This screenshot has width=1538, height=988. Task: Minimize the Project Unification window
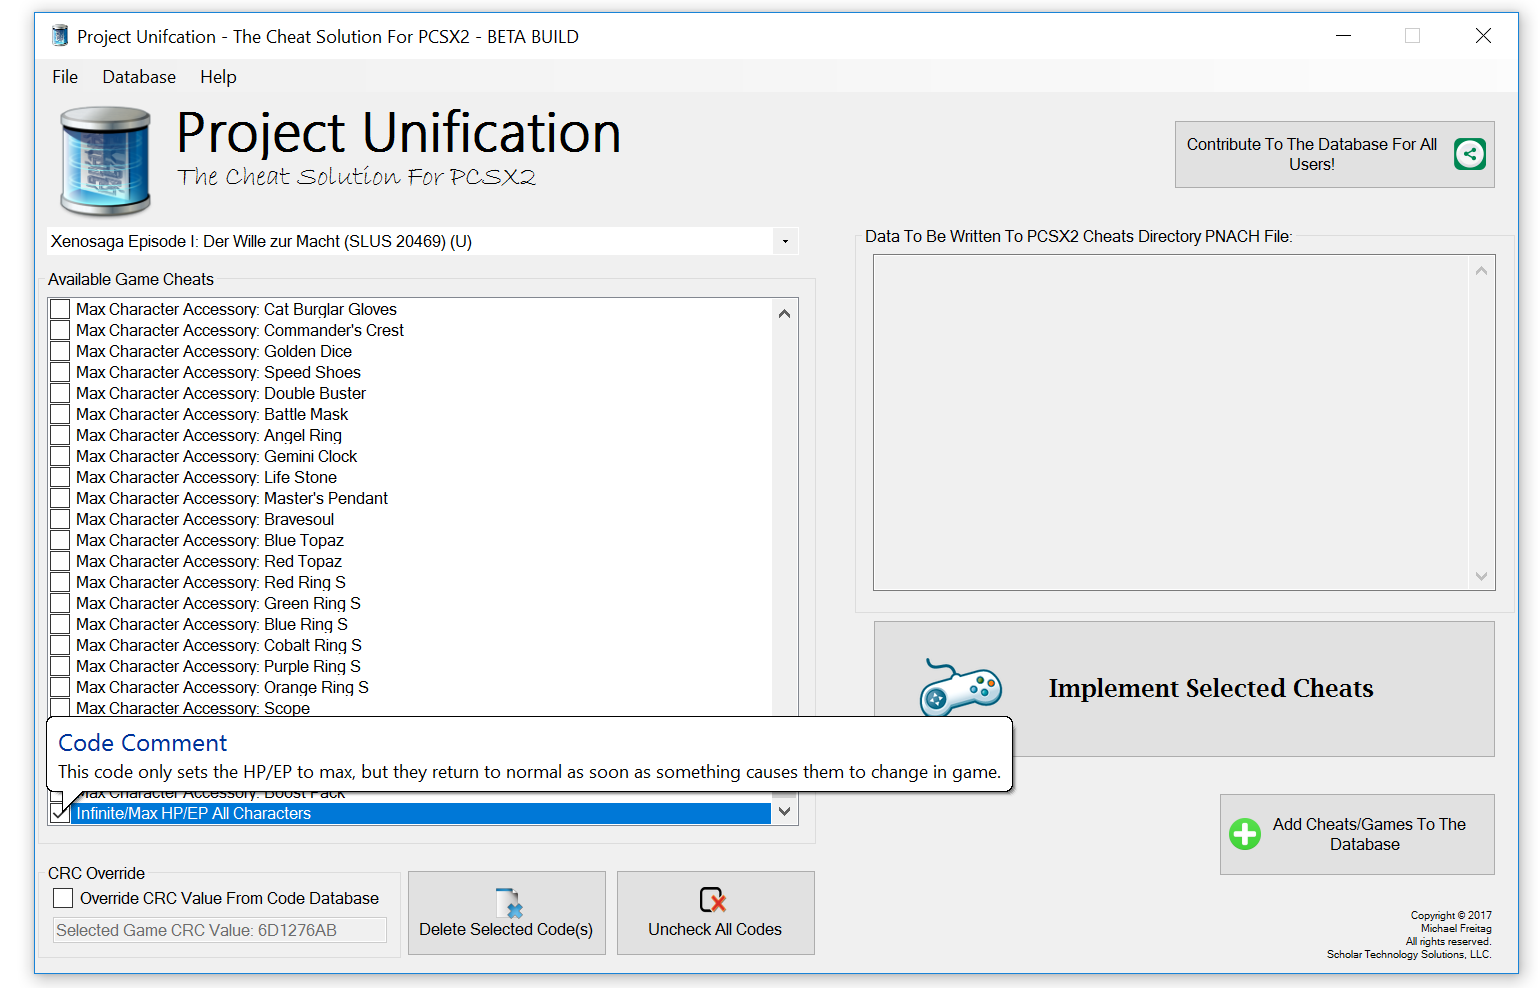point(1343,36)
